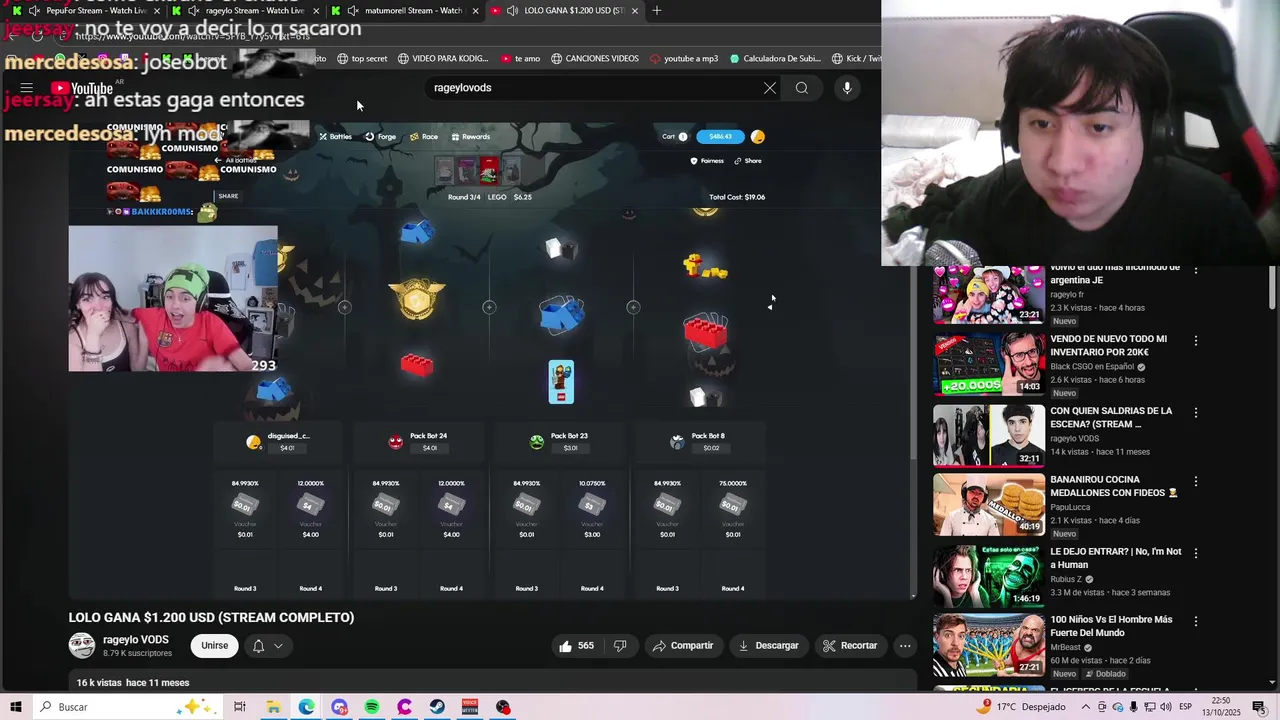Open the 'VIDEO PARA KODIG...' bookmark
The width and height of the screenshot is (1280, 720).
click(443, 59)
